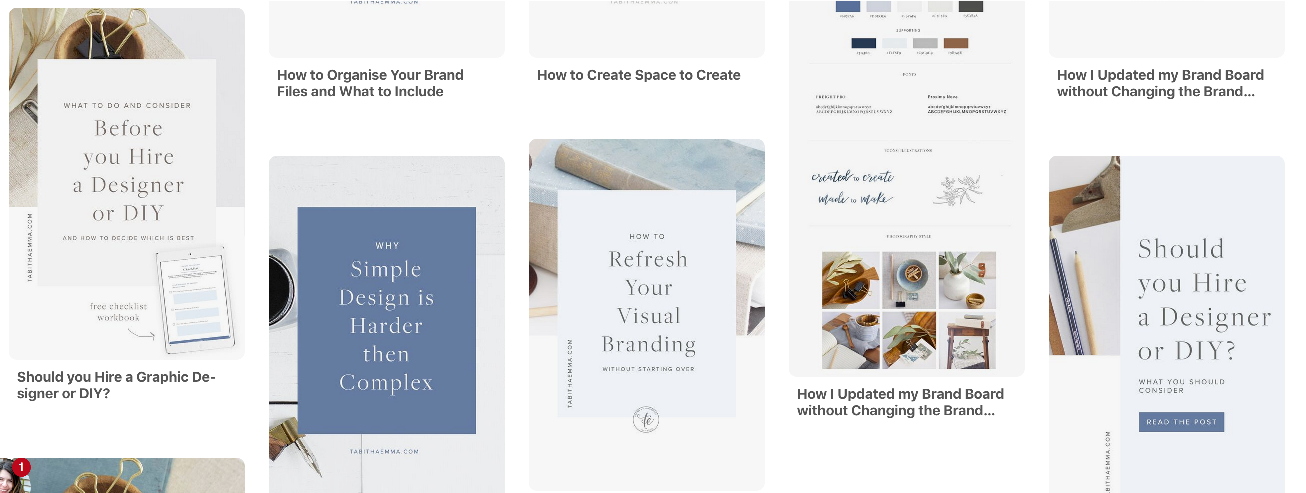Open the 'Refresh Your Visual Branding' pin image
Image resolution: width=1306 pixels, height=493 pixels.
coord(647,315)
